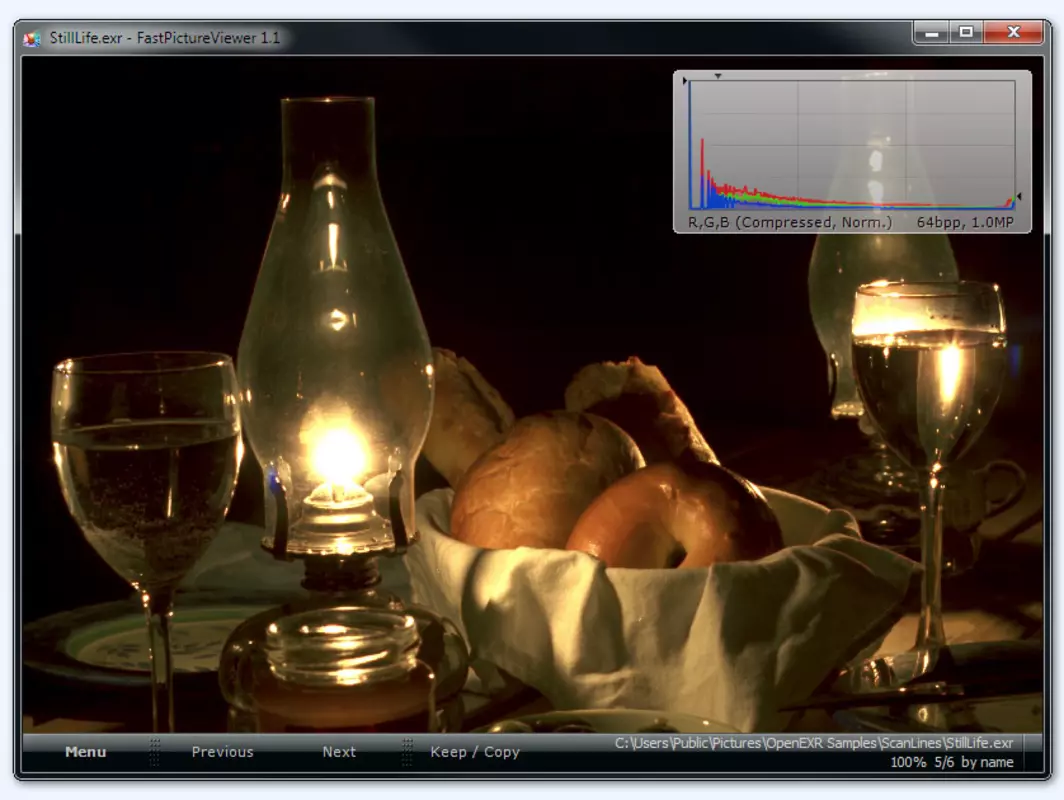Screen dimensions: 1064x800
Task: Click the 'by name' sort indicator
Action: pyautogui.click(x=987, y=762)
